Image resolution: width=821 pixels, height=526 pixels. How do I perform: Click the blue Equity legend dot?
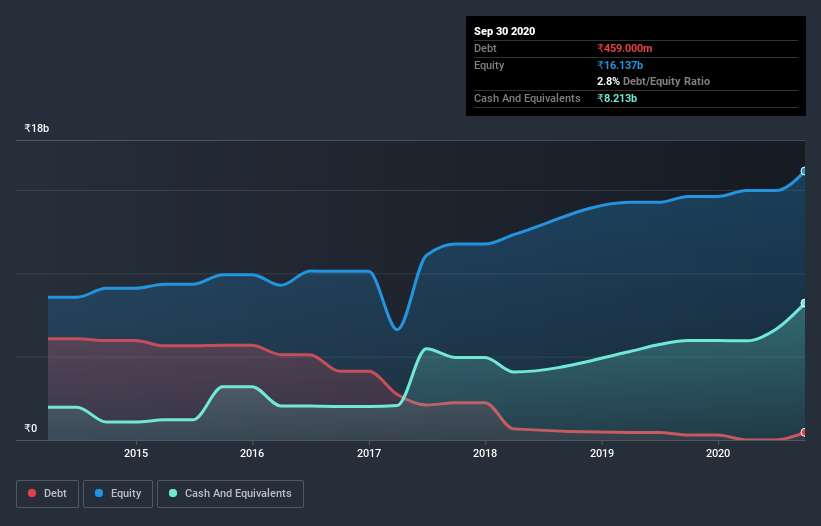coord(99,493)
